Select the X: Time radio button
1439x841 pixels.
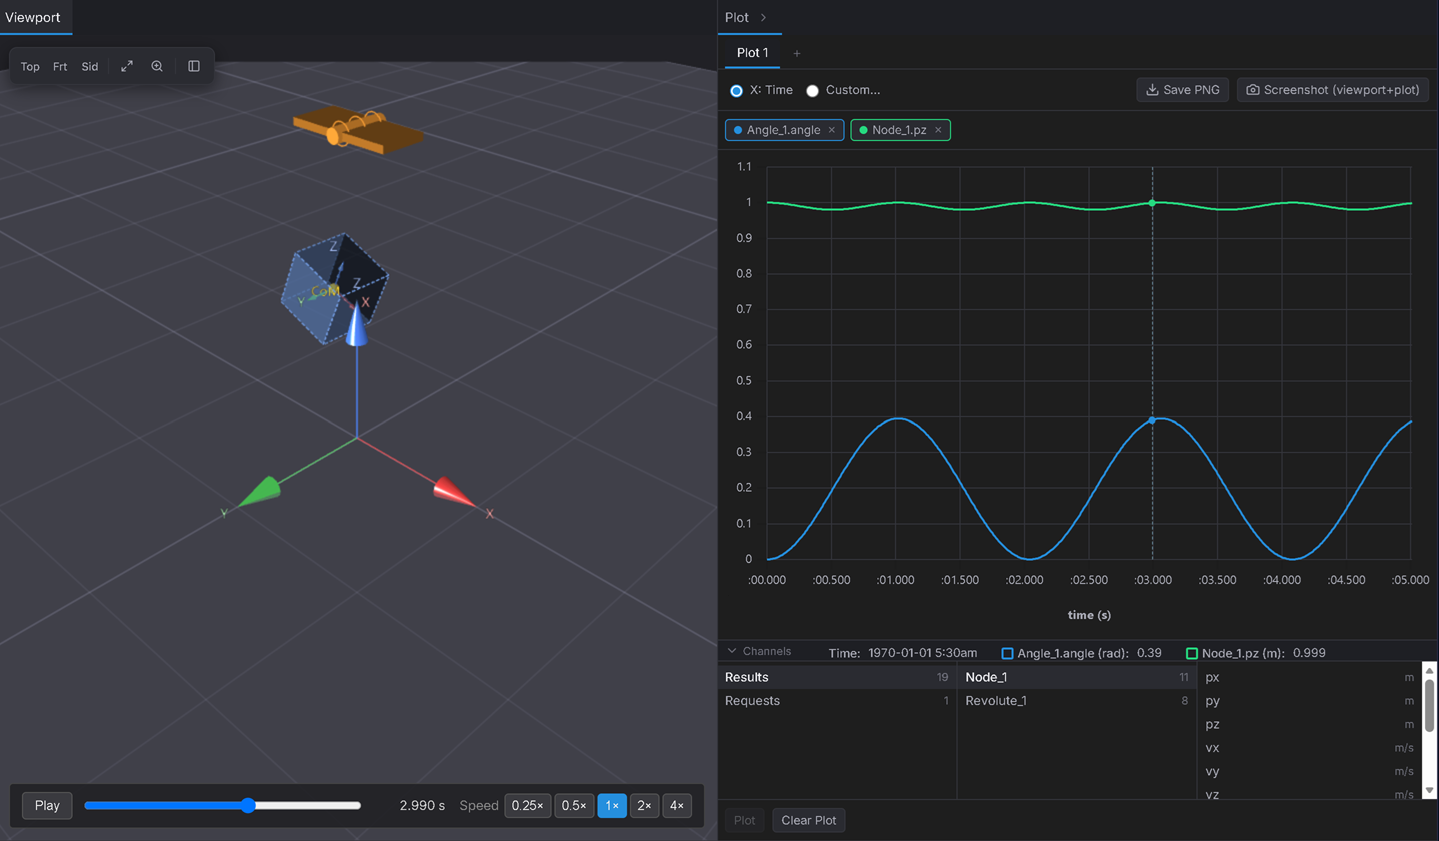[737, 91]
